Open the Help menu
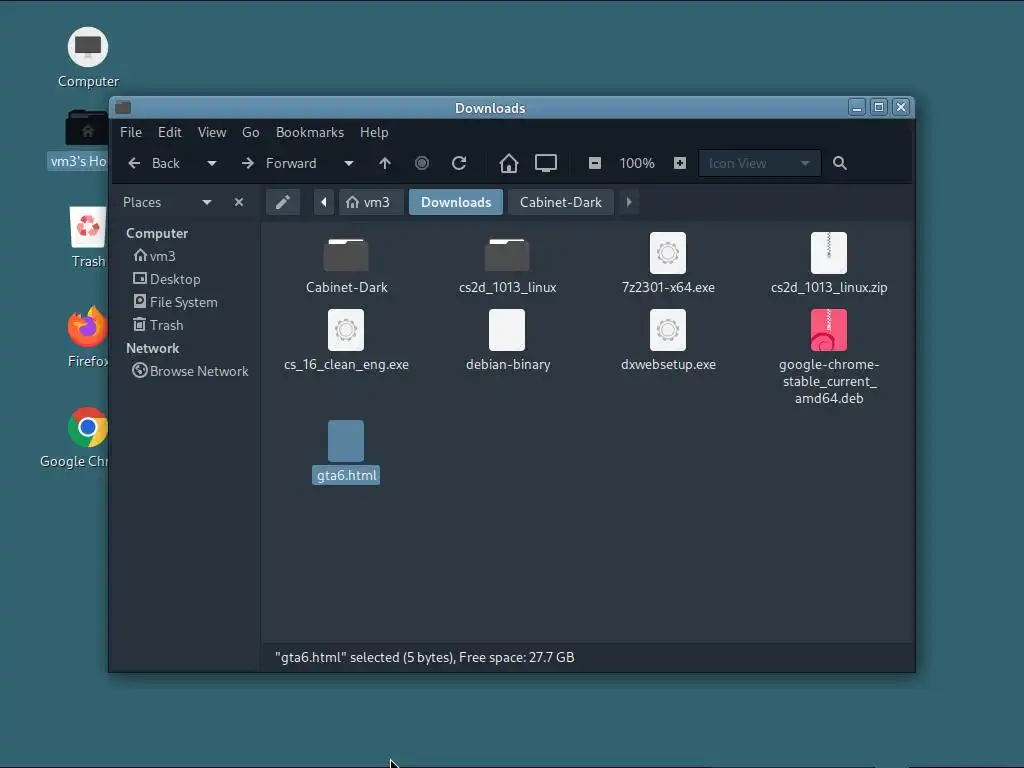1024x768 pixels. [374, 133]
